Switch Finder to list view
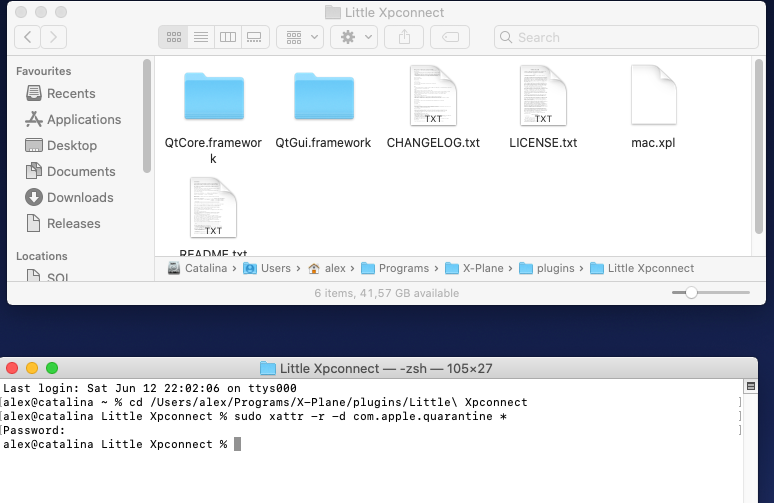Viewport: 774px width, 503px height. click(201, 37)
